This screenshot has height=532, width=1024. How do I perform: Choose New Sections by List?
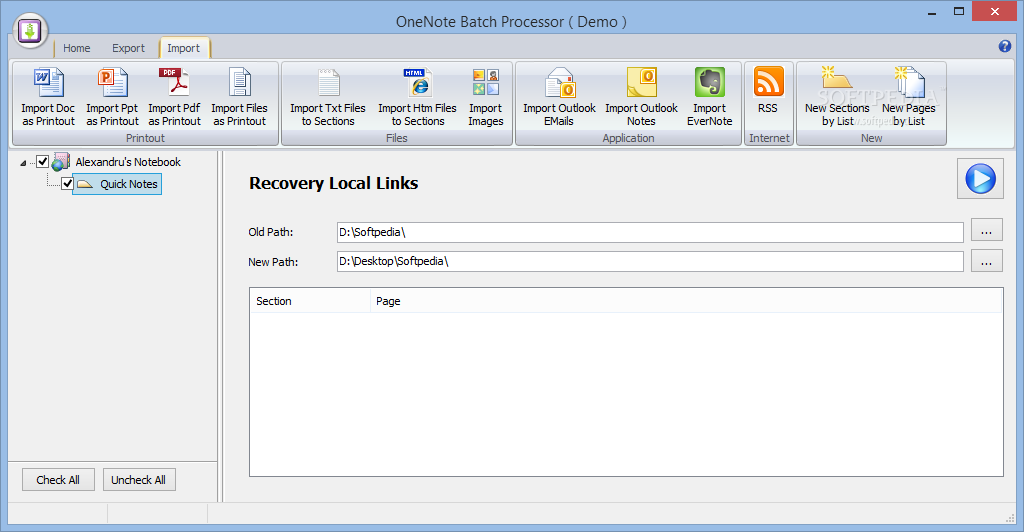tap(837, 97)
